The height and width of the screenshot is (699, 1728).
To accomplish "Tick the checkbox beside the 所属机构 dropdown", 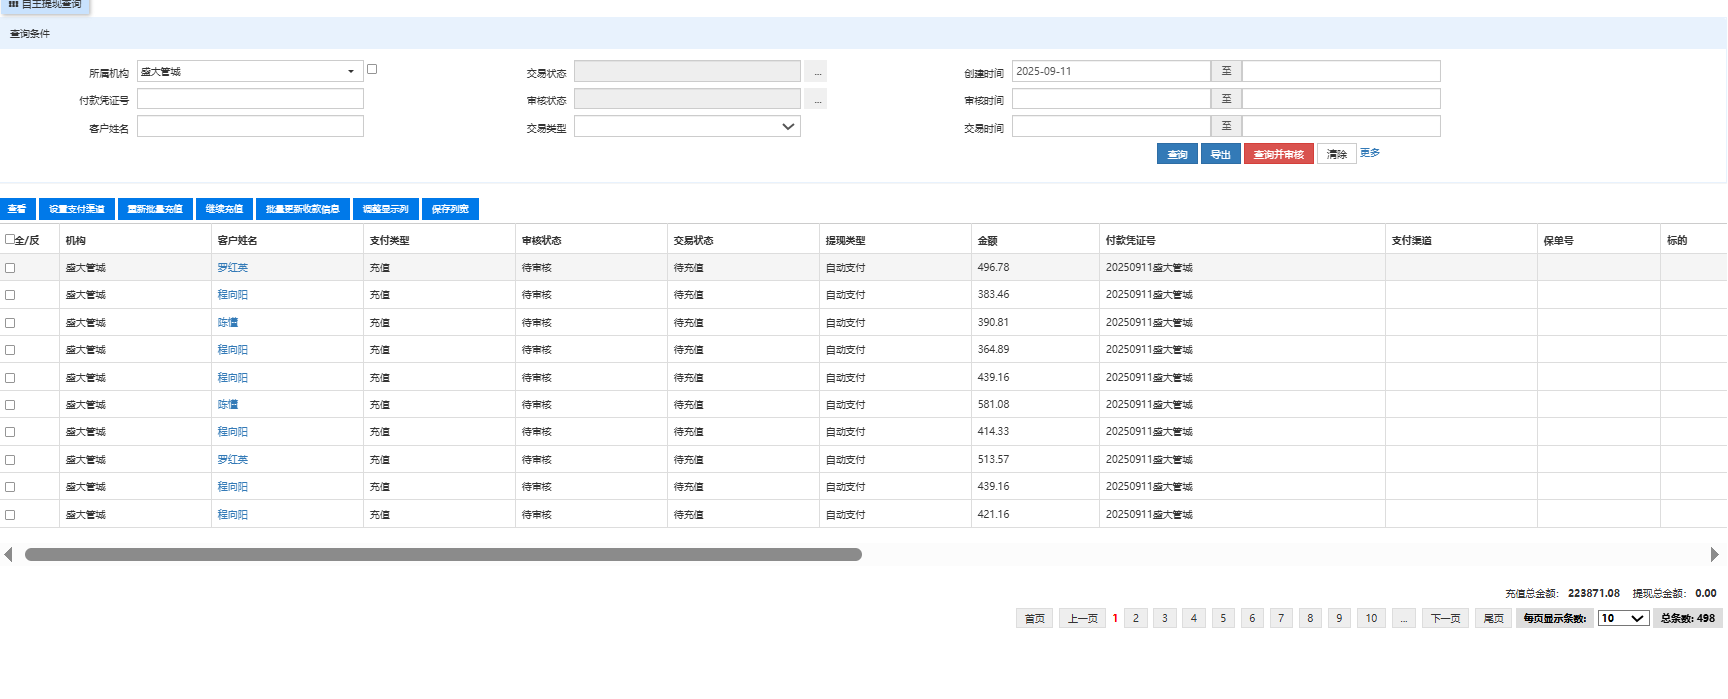I will tap(372, 69).
